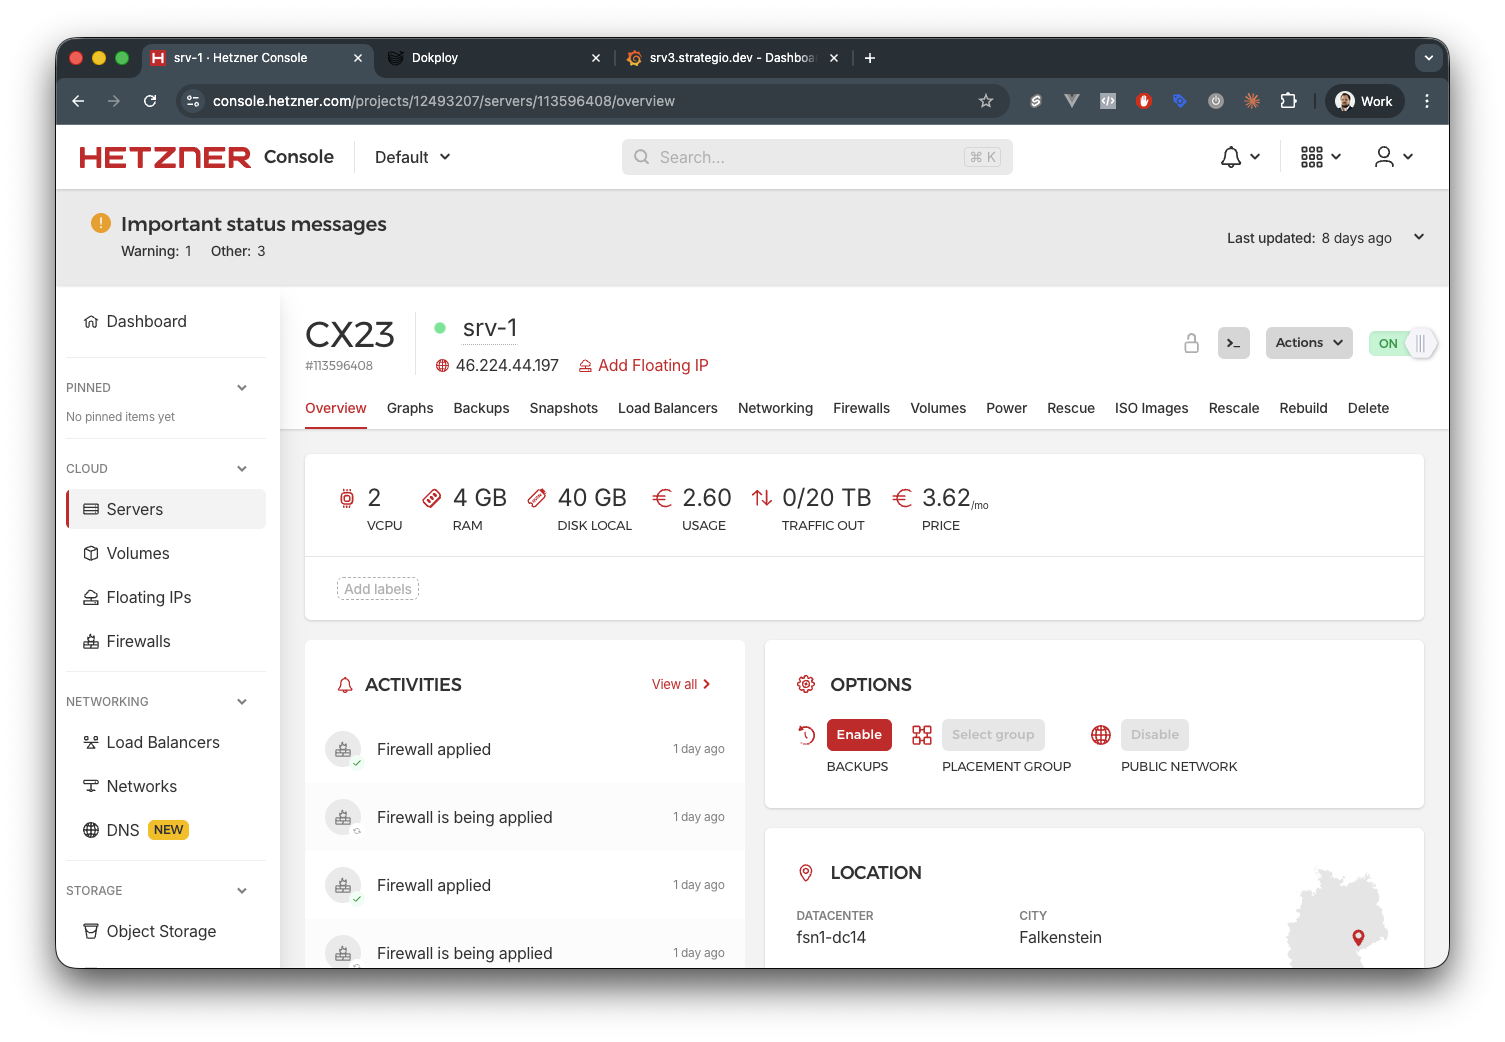This screenshot has width=1505, height=1042.
Task: View all activities
Action: click(680, 685)
